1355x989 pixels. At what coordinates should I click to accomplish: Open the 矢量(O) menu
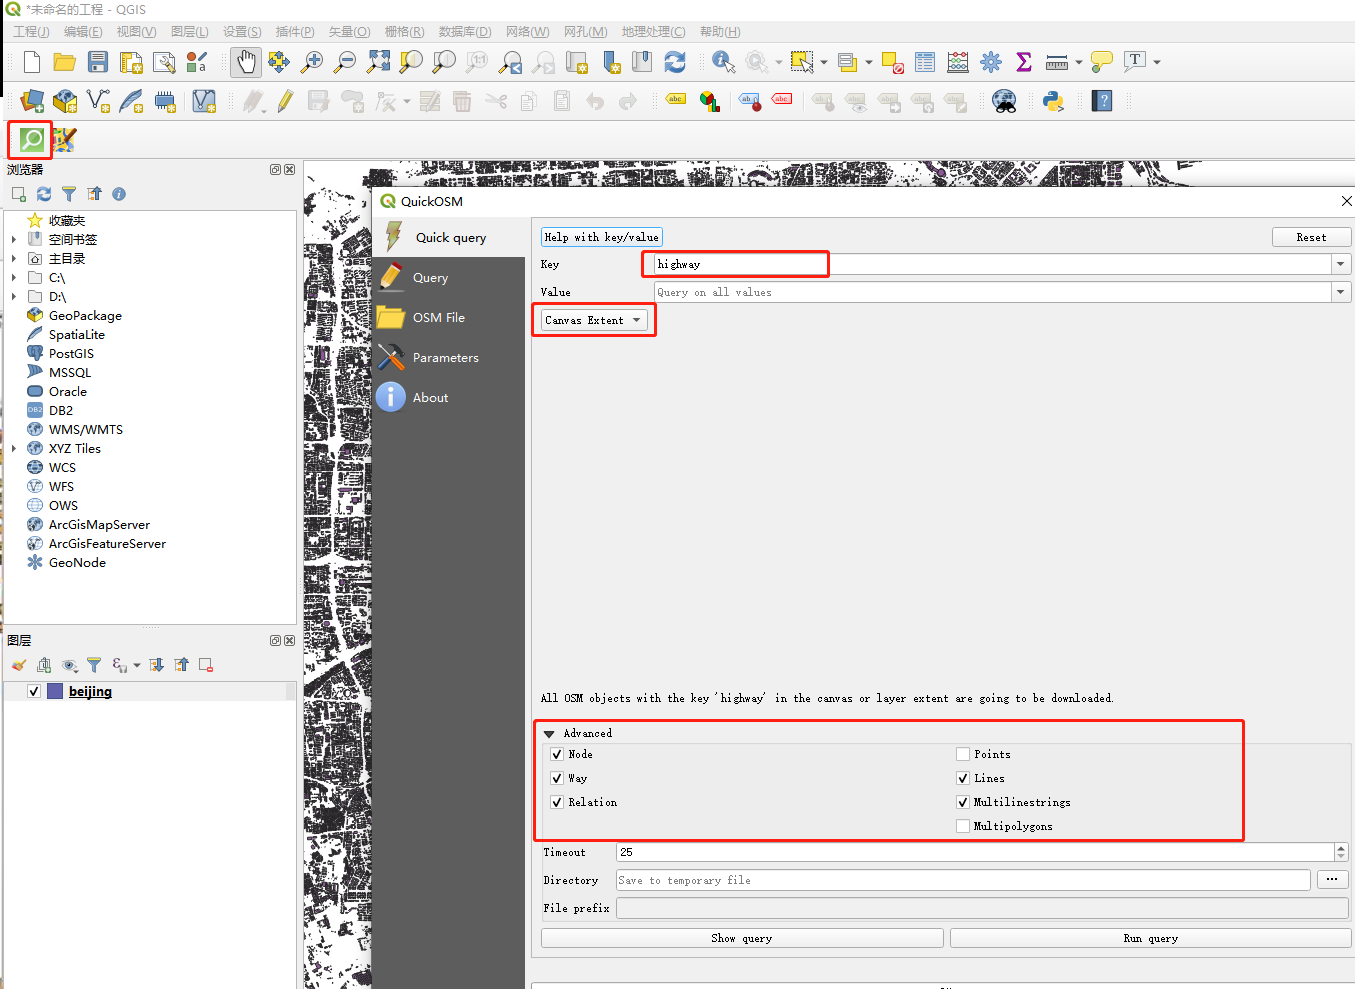[349, 32]
